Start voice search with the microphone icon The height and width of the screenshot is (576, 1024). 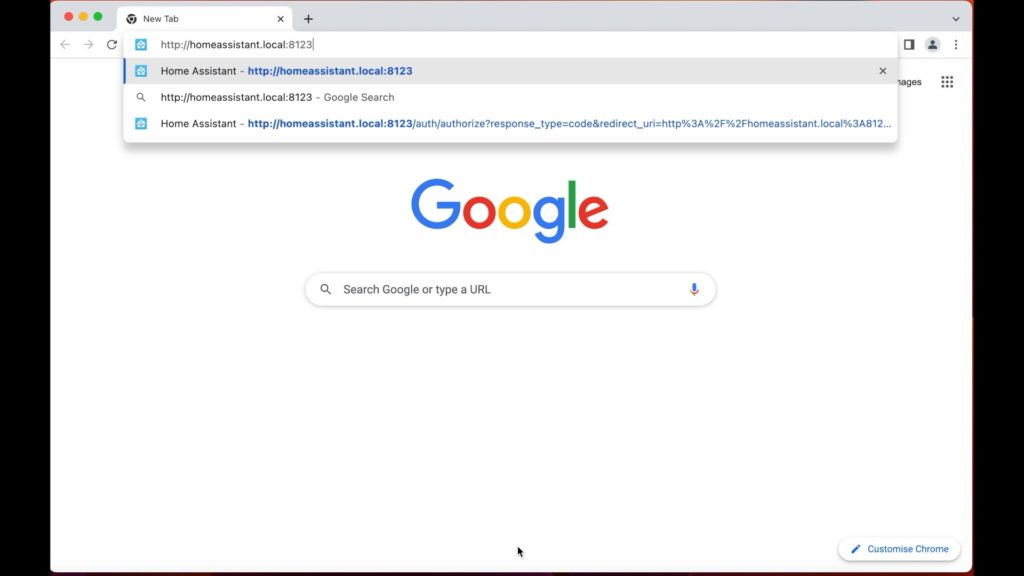click(694, 289)
